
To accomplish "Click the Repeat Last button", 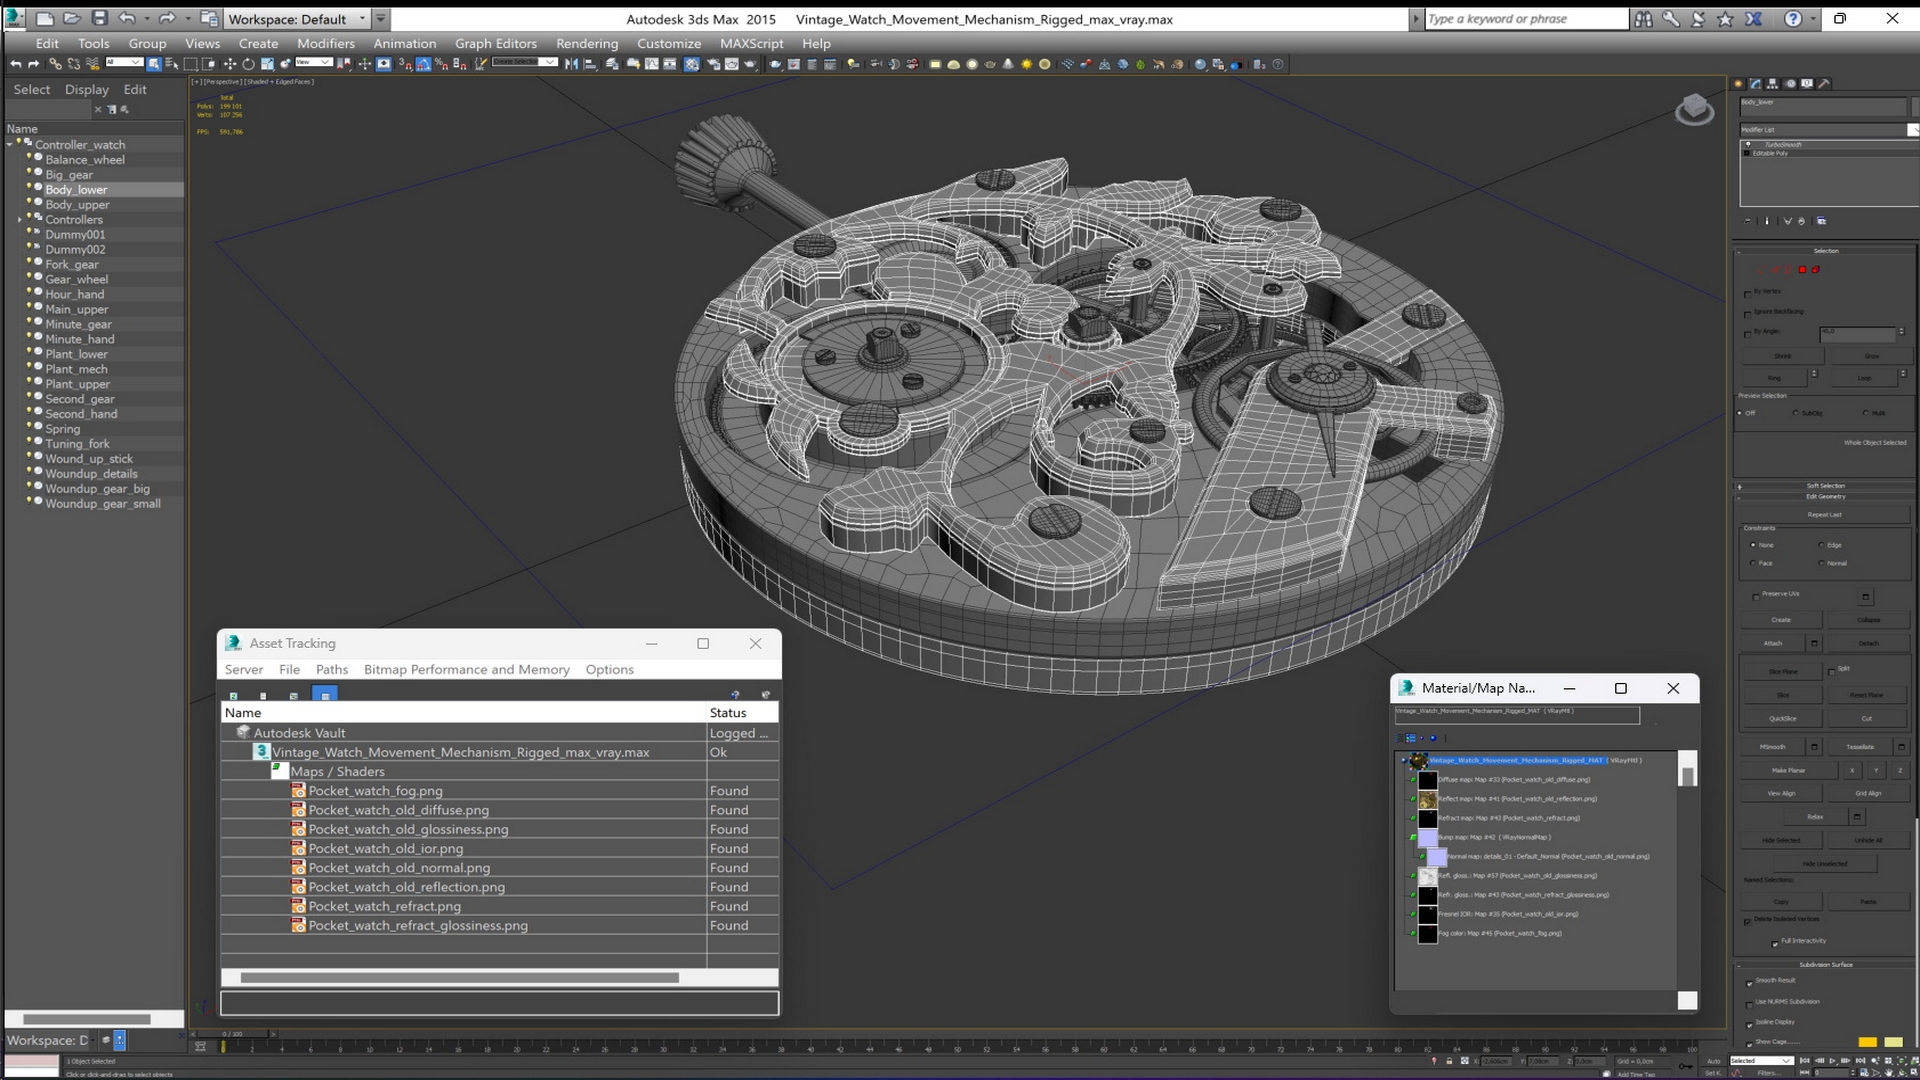I will (x=1825, y=514).
